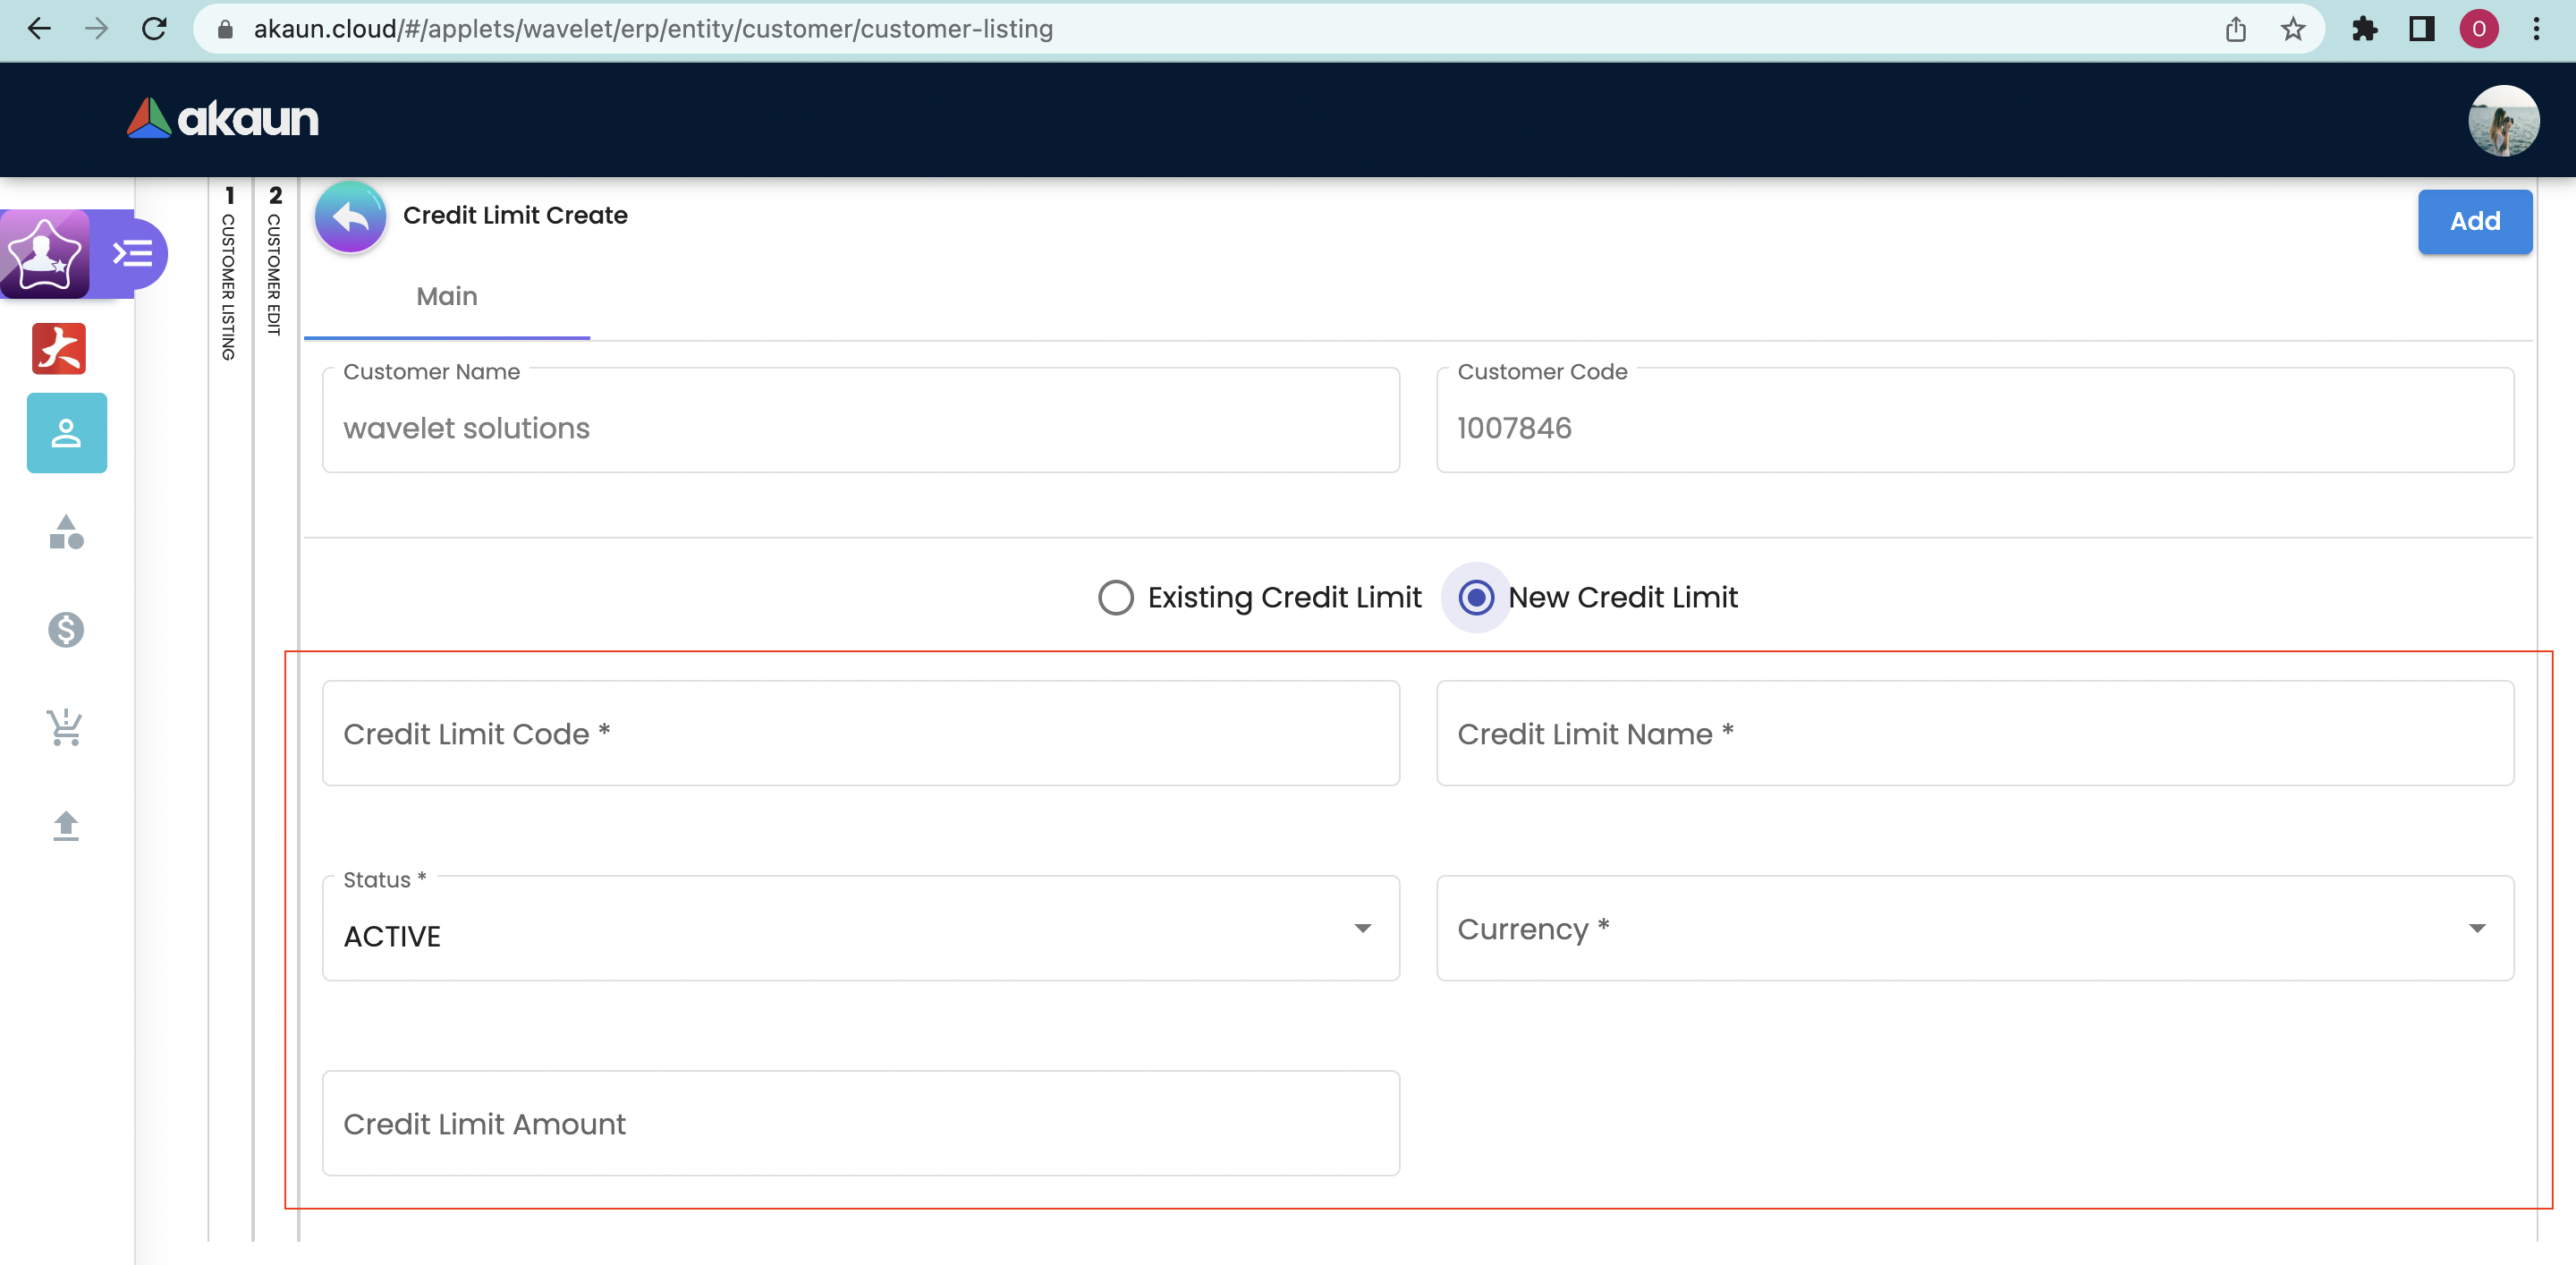Click the blue Add button
Screen dimensions: 2576x1265
[x=2474, y=221]
